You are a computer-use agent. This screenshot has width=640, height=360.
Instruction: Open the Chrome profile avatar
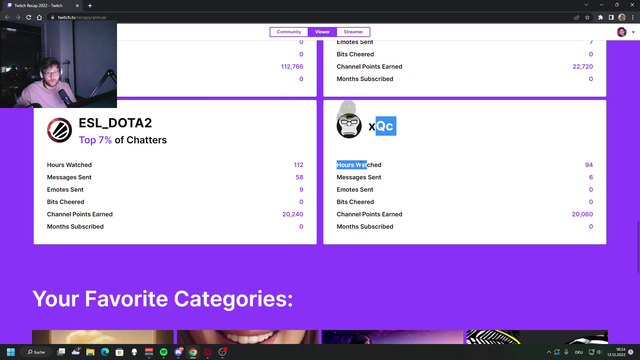coord(622,18)
